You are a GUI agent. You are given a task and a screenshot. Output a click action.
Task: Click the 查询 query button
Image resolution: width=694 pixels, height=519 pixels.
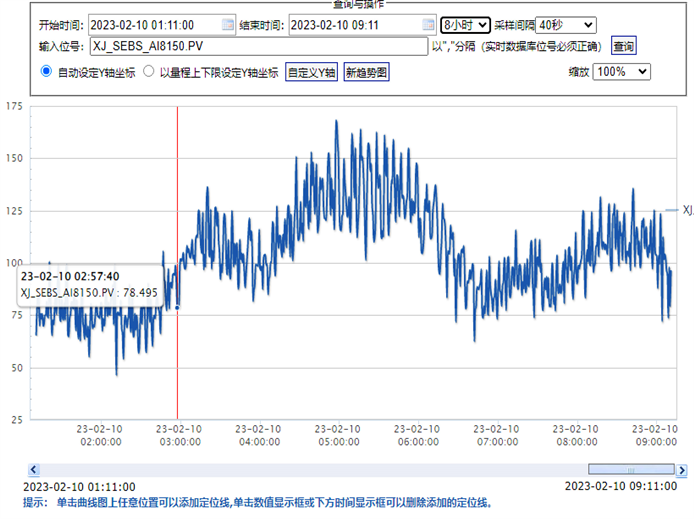(624, 46)
